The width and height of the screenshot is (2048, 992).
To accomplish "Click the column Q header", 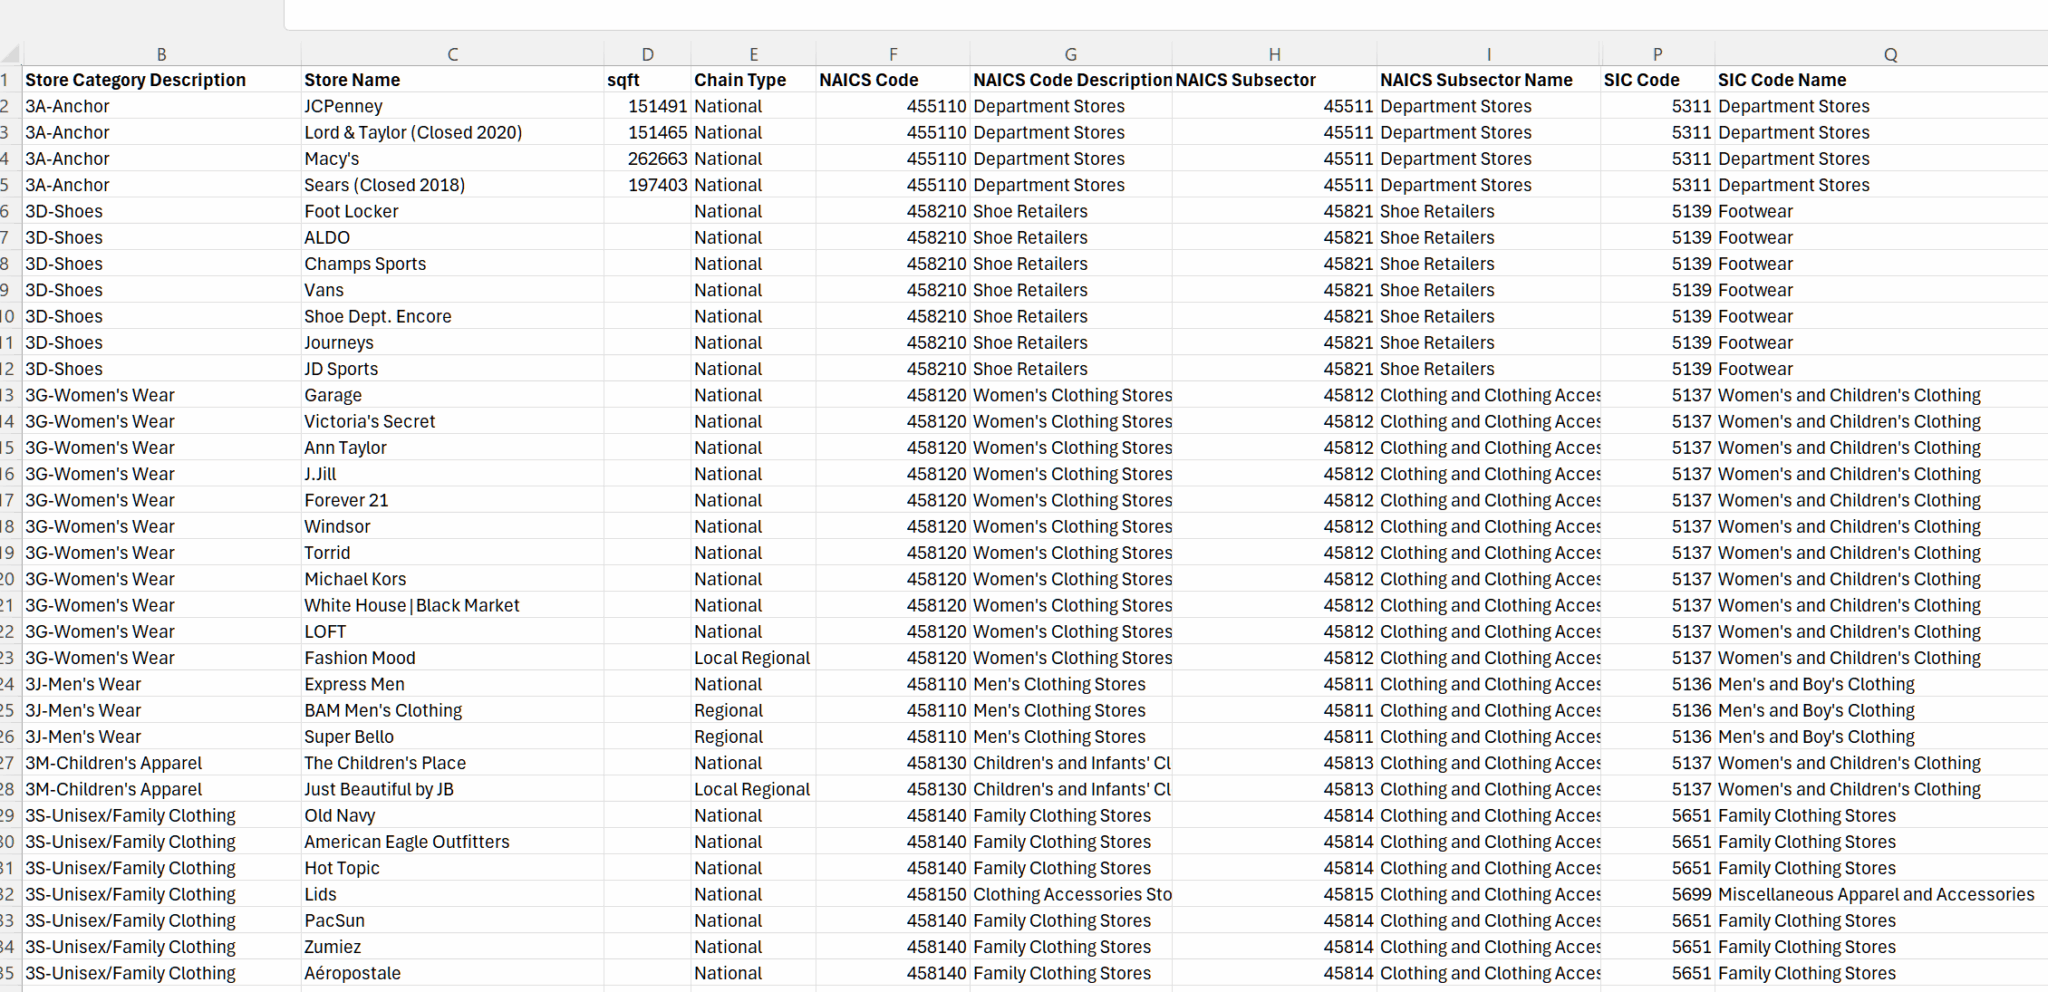I will (x=1890, y=55).
